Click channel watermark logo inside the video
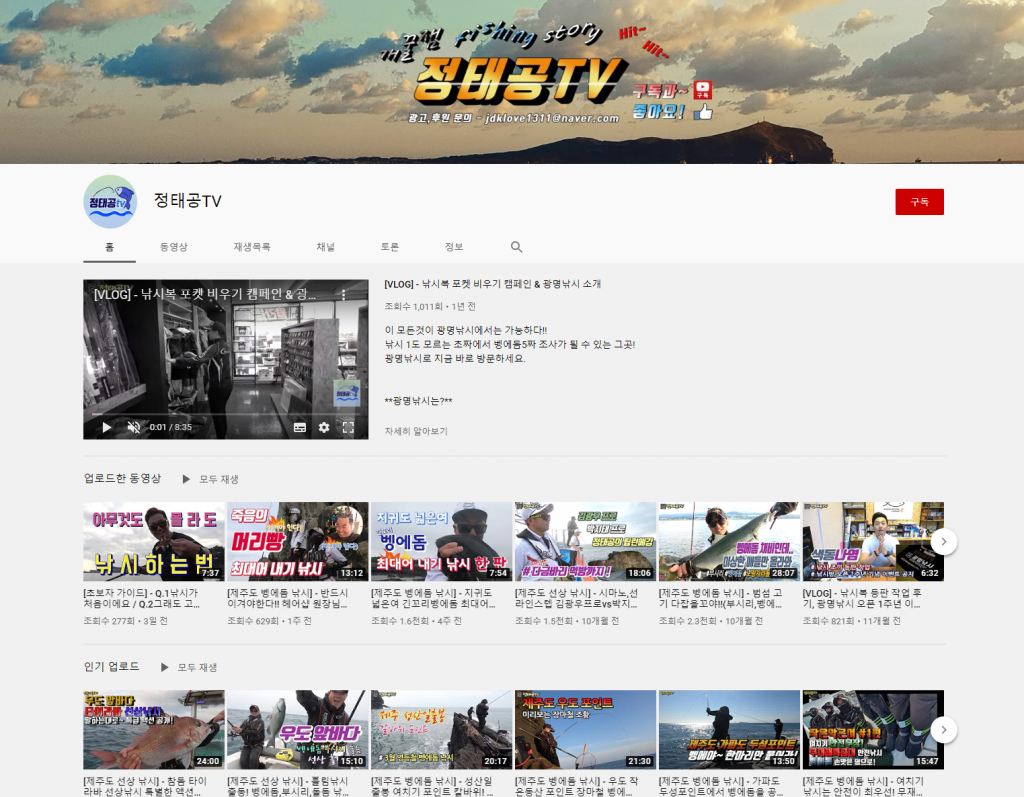This screenshot has height=797, width=1024. click(x=345, y=392)
